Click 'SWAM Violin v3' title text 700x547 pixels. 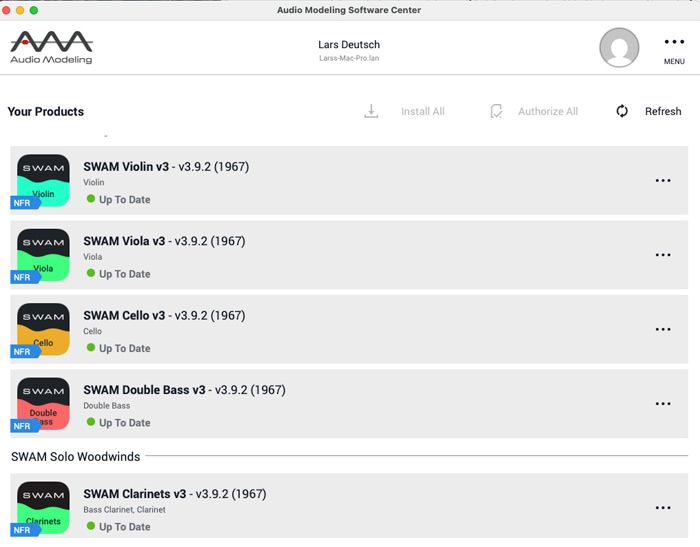point(126,167)
